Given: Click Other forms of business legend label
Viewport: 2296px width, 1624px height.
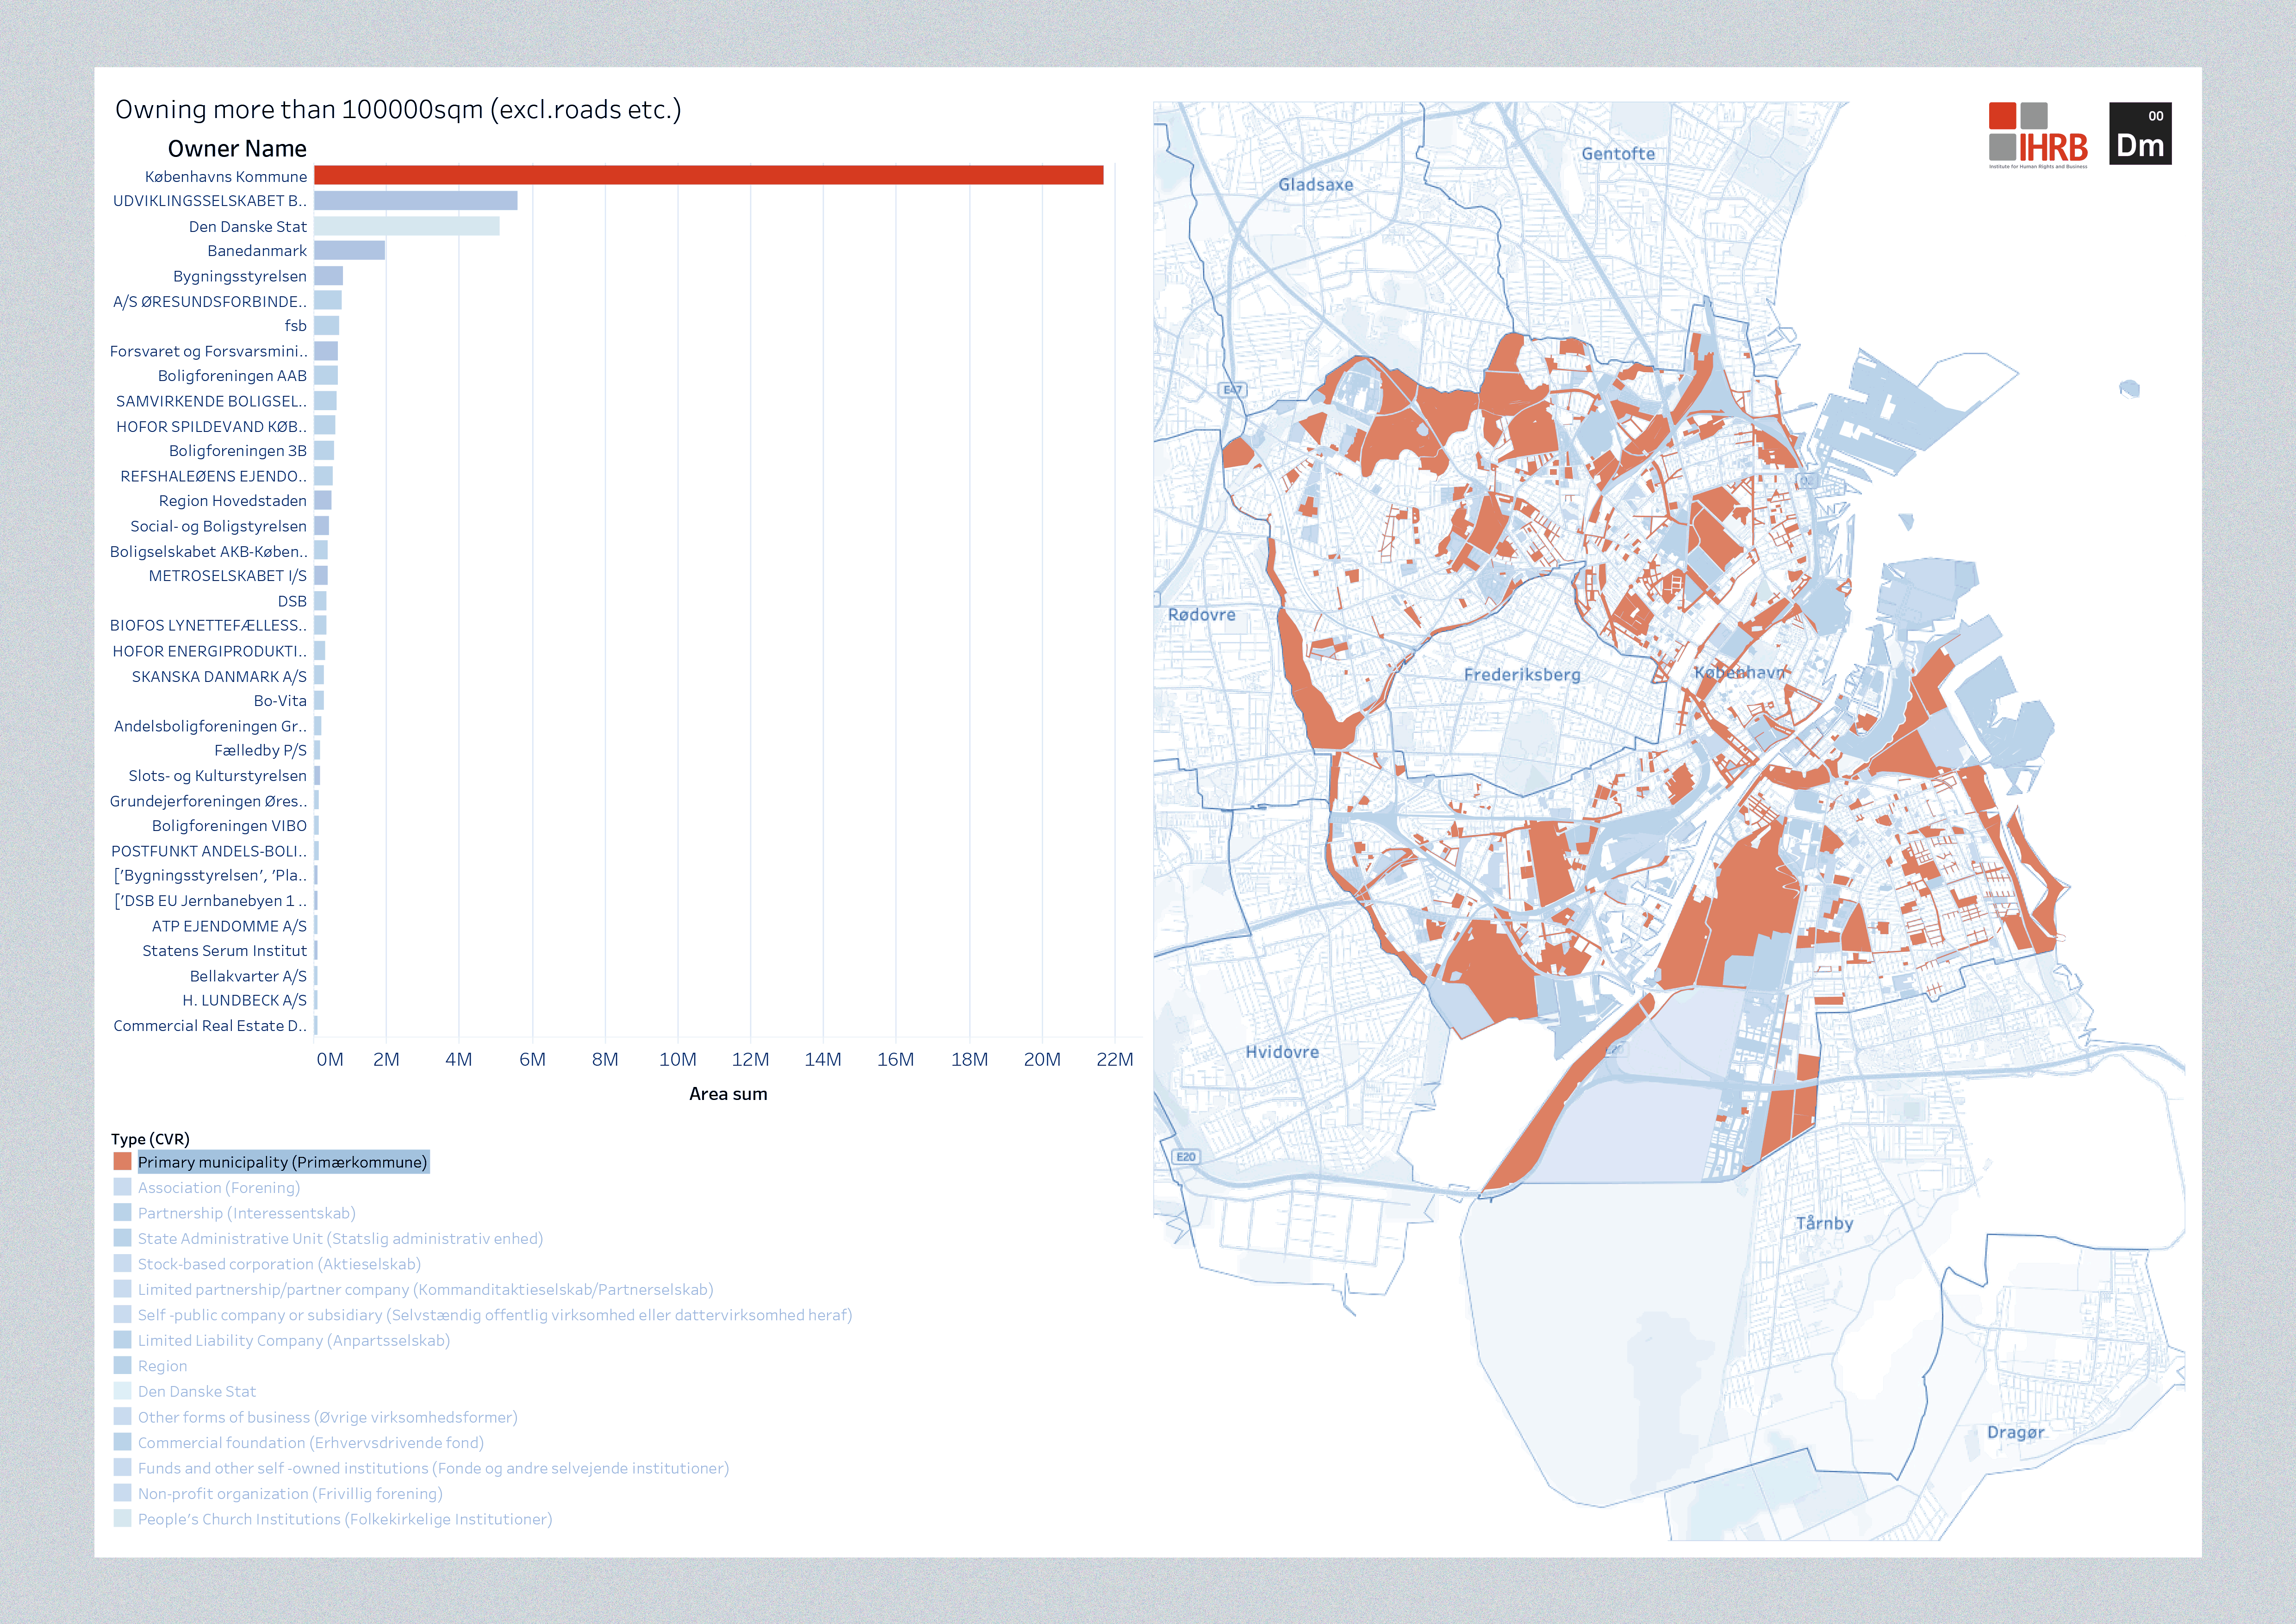Looking at the screenshot, I should (328, 1417).
